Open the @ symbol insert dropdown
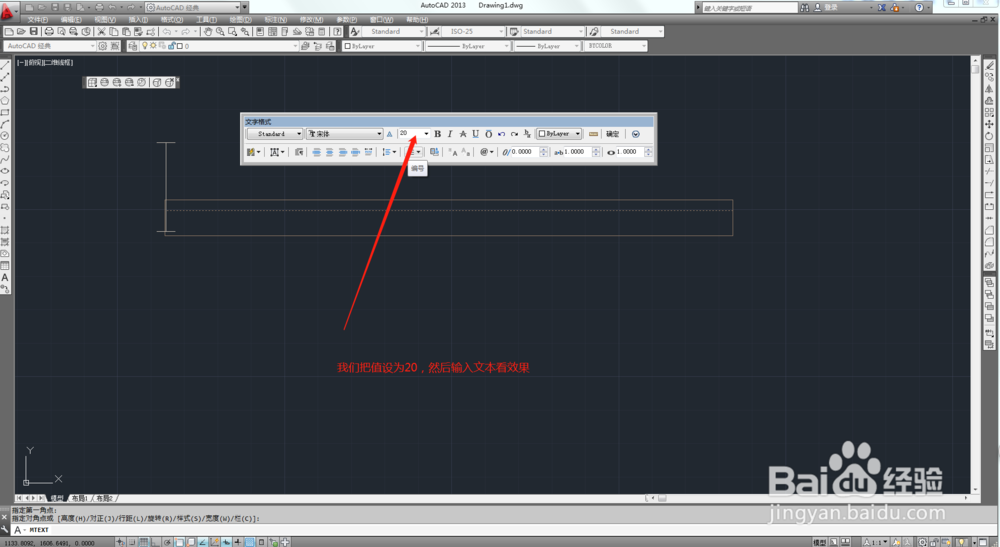Viewport: 1000px width, 547px height. tap(487, 152)
